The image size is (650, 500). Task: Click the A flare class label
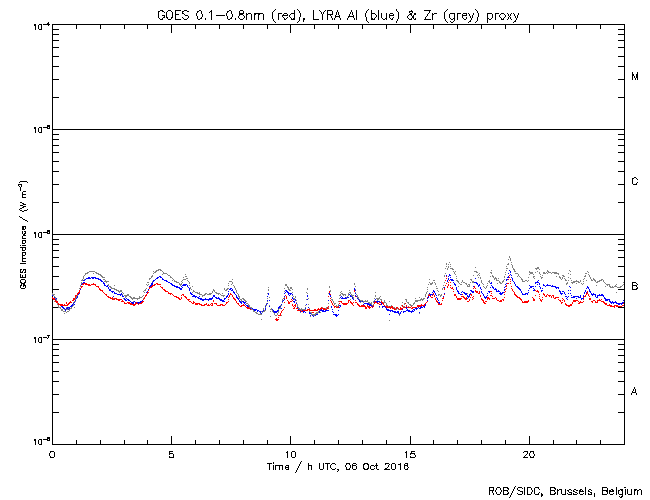635,392
